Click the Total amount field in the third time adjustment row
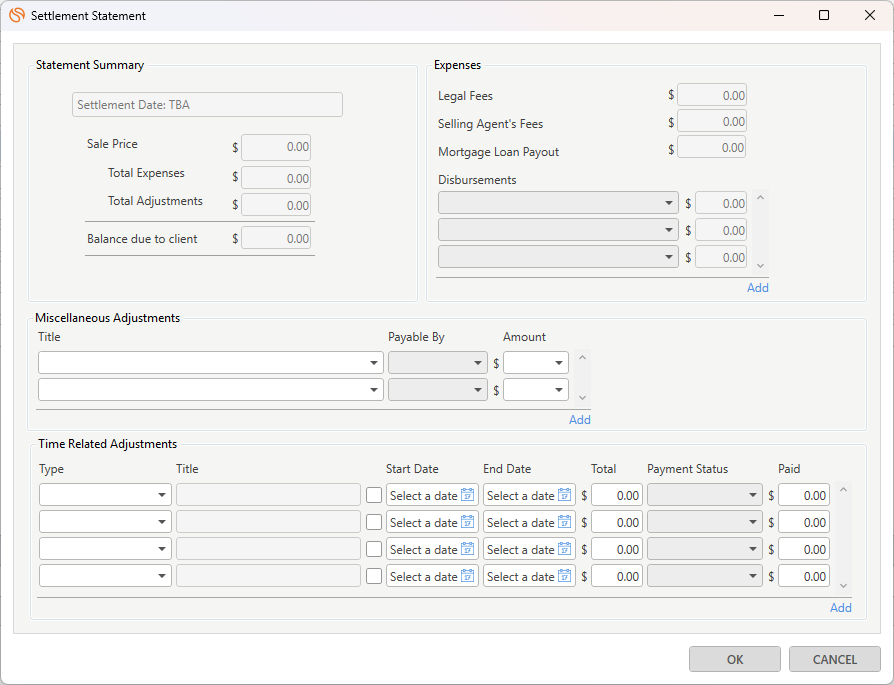 (617, 549)
